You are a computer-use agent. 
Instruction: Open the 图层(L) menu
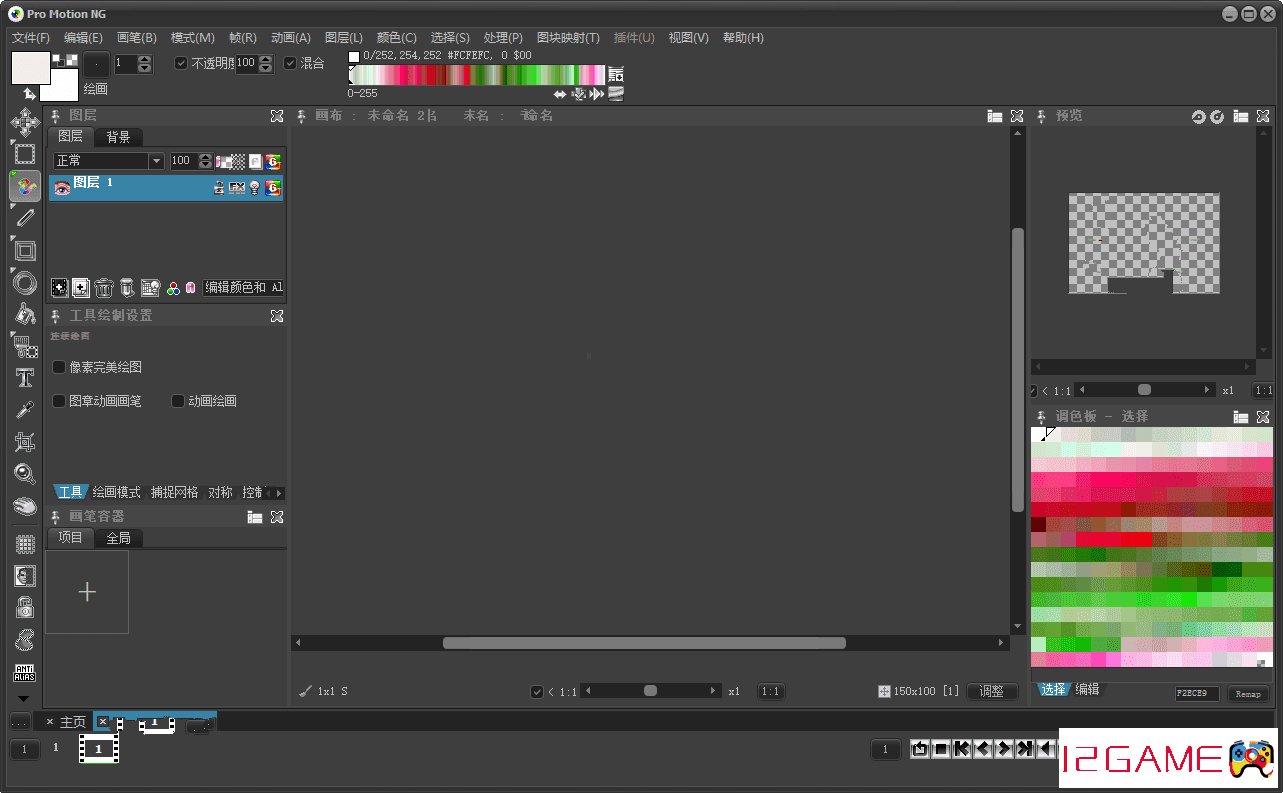[344, 38]
